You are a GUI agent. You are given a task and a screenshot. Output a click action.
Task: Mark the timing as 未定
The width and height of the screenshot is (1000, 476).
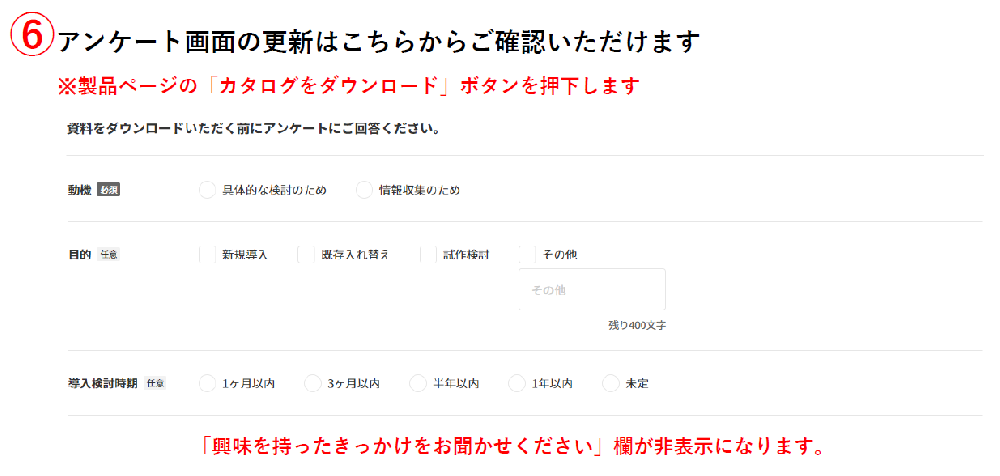point(610,383)
